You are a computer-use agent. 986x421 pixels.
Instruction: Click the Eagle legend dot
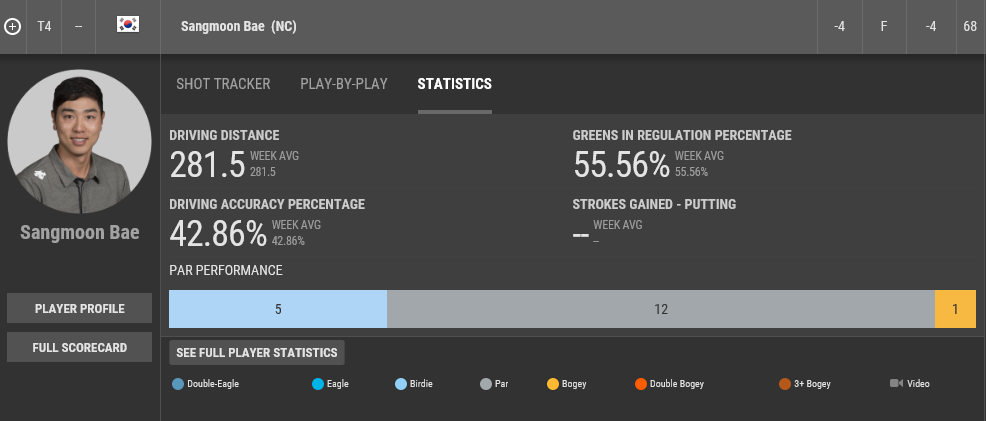[x=318, y=383]
